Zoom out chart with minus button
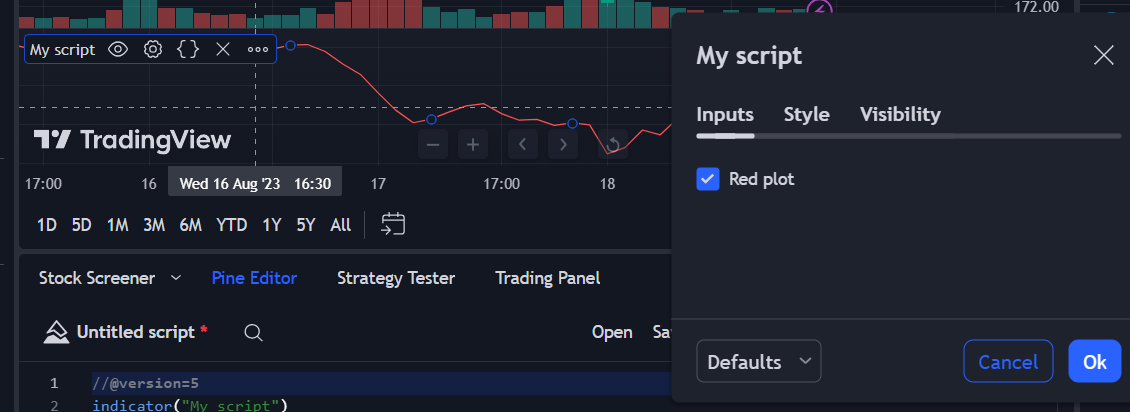This screenshot has height=412, width=1130. [x=433, y=145]
